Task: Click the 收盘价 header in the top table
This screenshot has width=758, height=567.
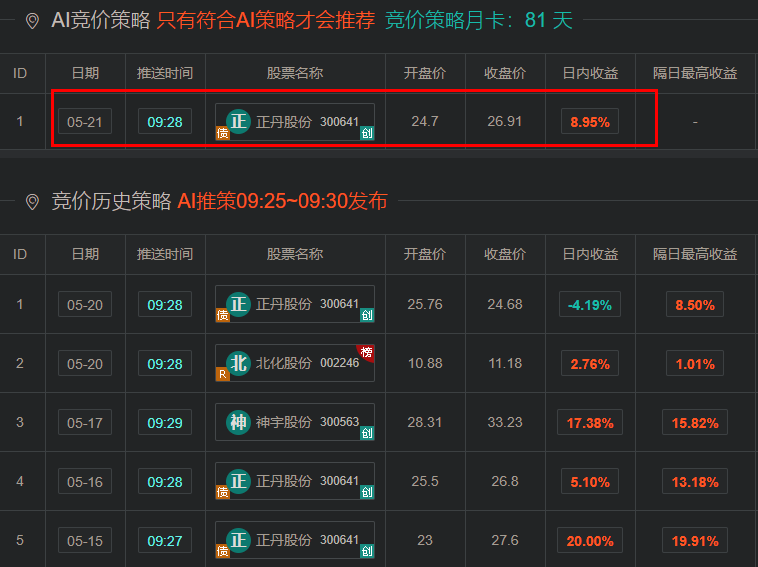Action: (505, 73)
